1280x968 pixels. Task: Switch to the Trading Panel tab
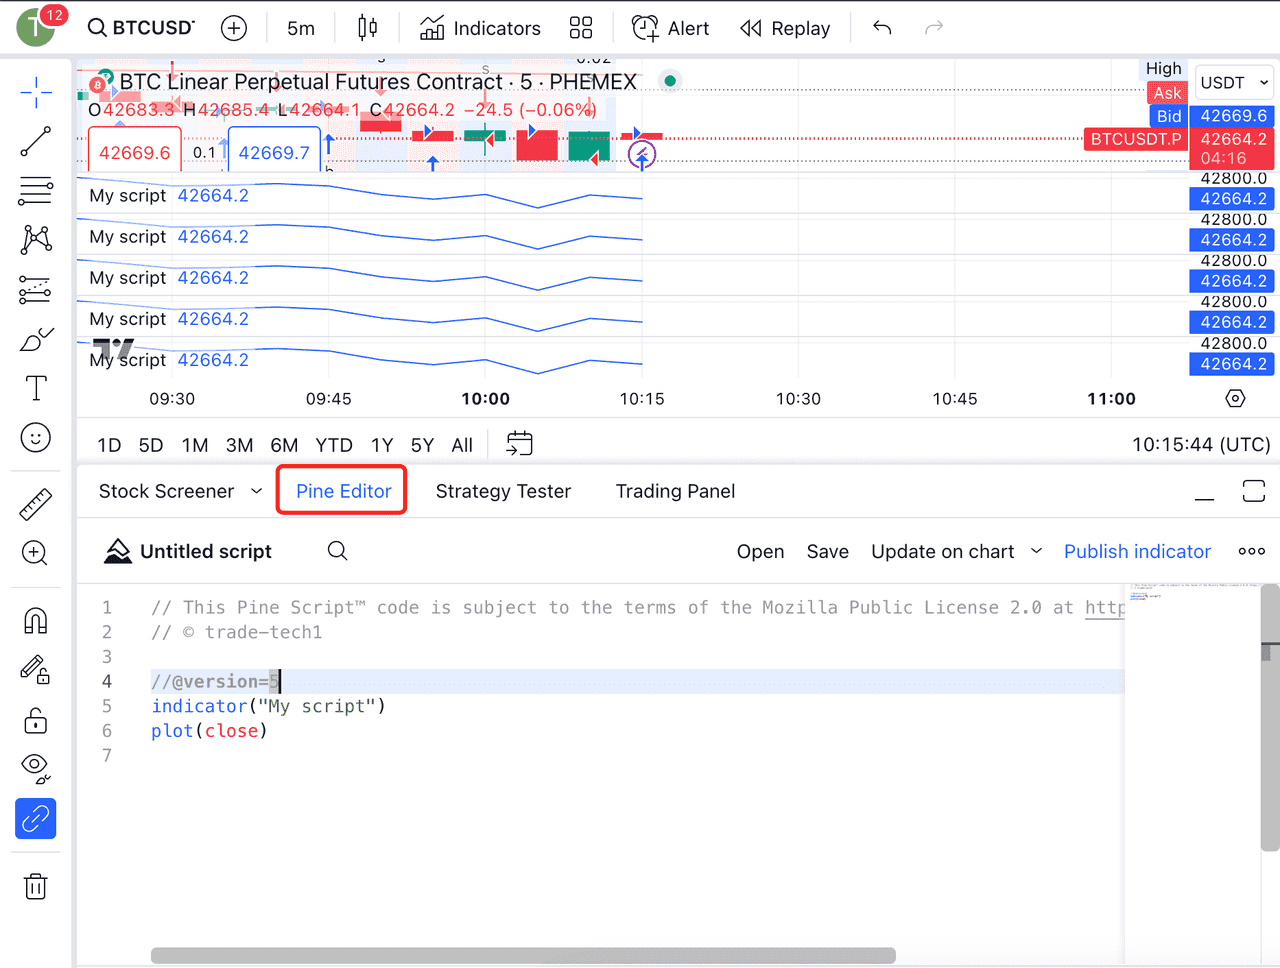click(675, 491)
